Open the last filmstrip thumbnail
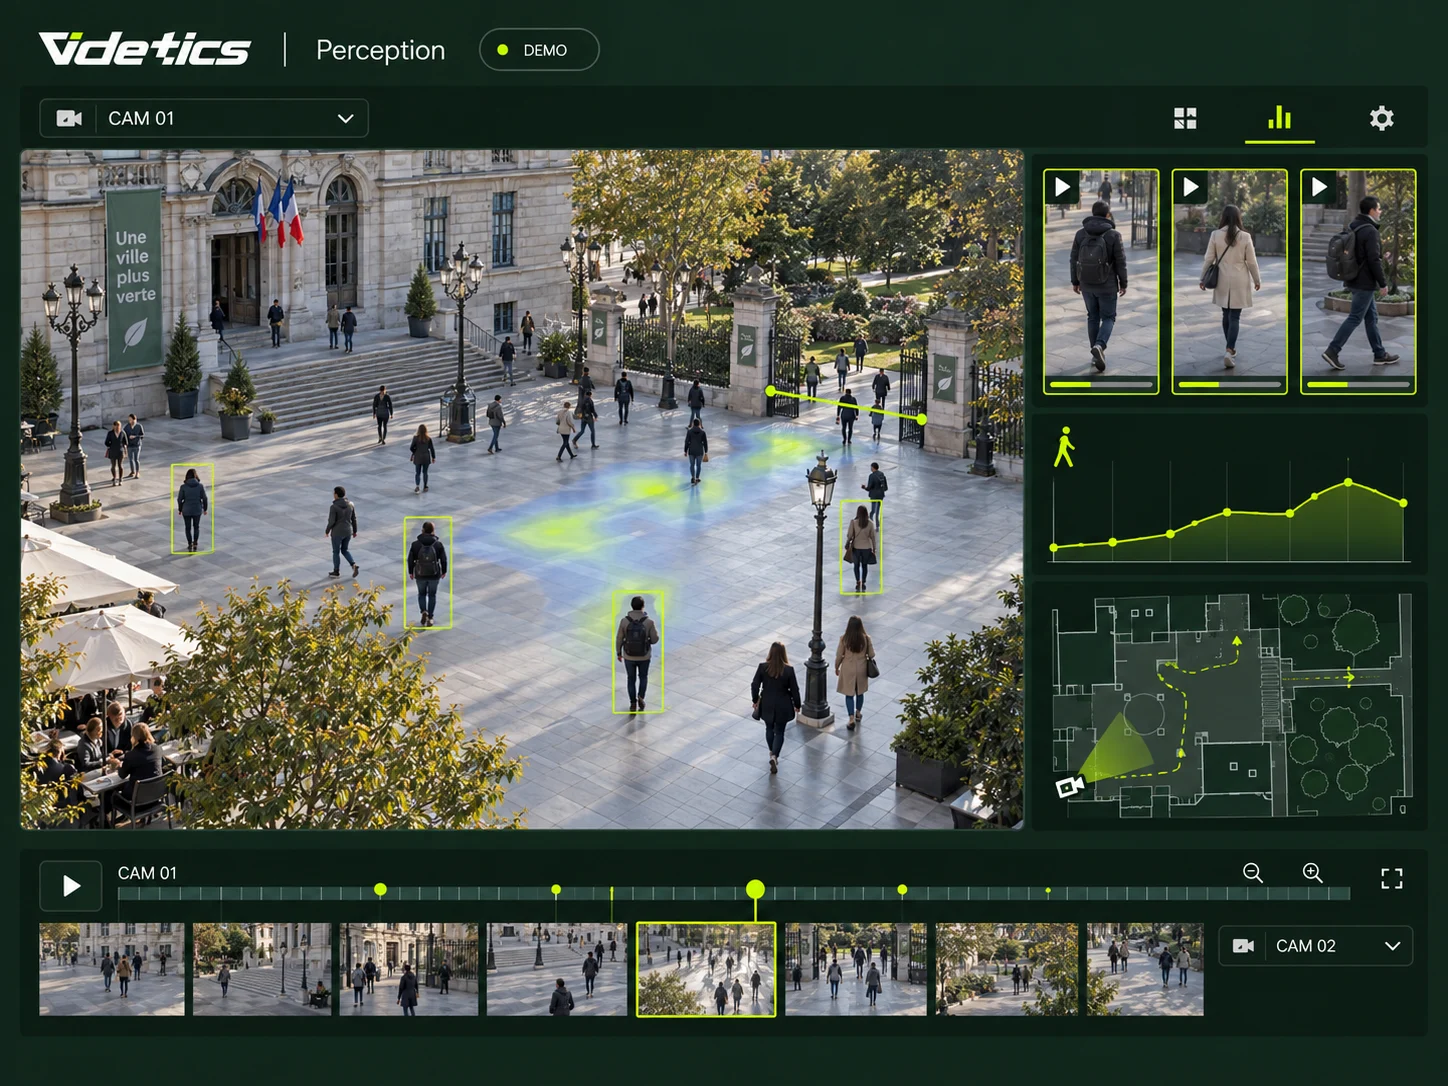 click(x=1145, y=970)
